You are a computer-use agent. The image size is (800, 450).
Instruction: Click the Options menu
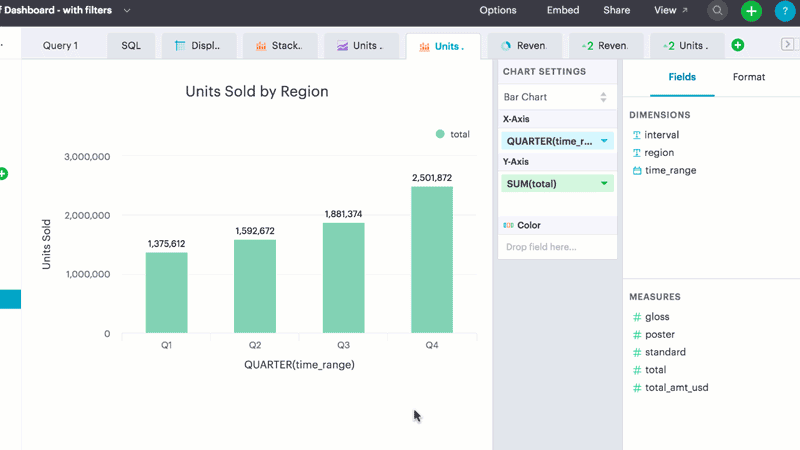point(498,10)
